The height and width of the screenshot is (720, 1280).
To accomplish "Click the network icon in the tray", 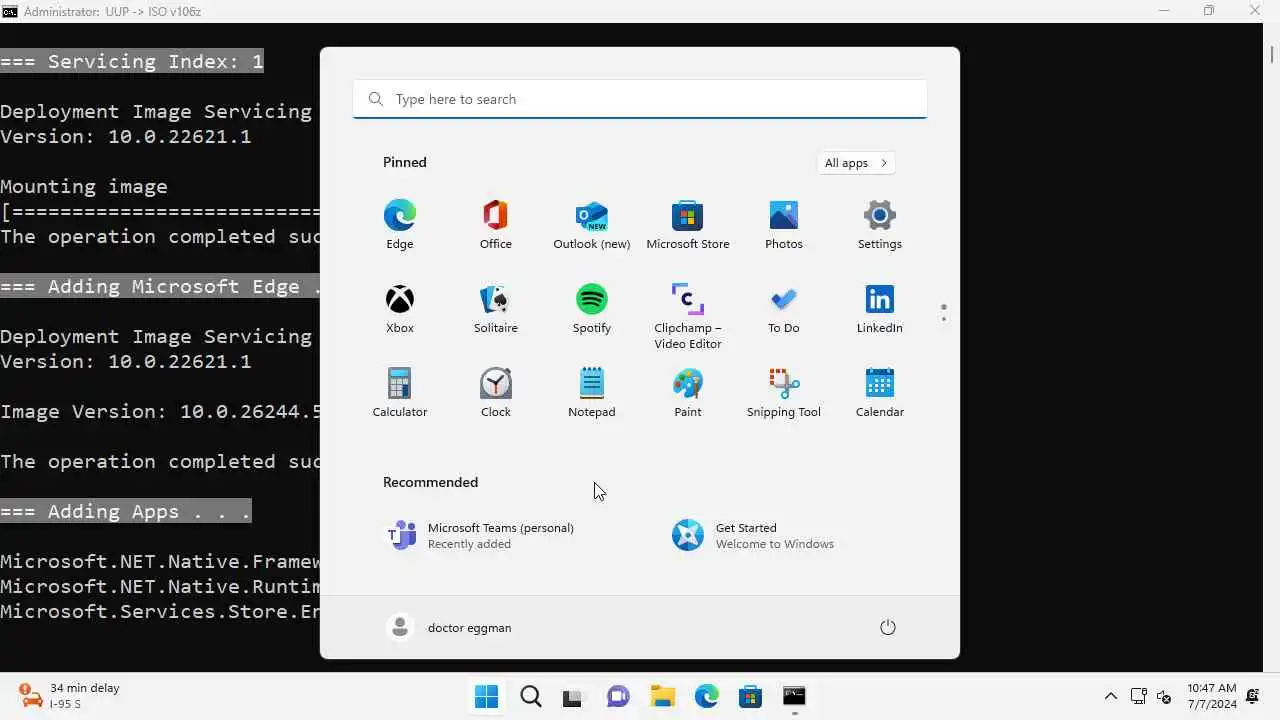I will (1138, 696).
